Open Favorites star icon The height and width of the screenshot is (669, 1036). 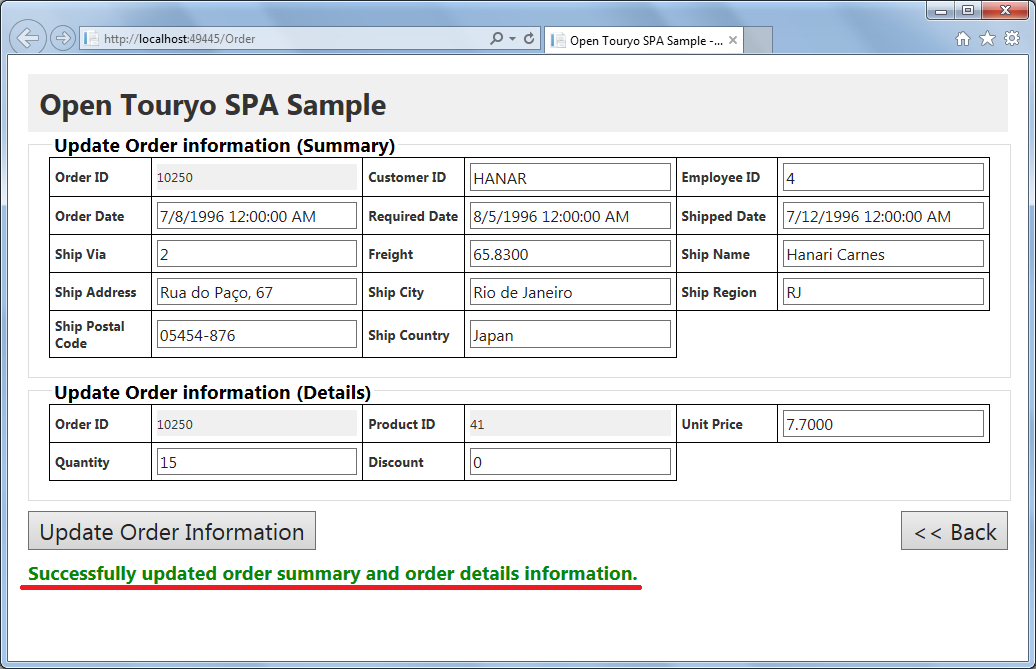click(987, 39)
